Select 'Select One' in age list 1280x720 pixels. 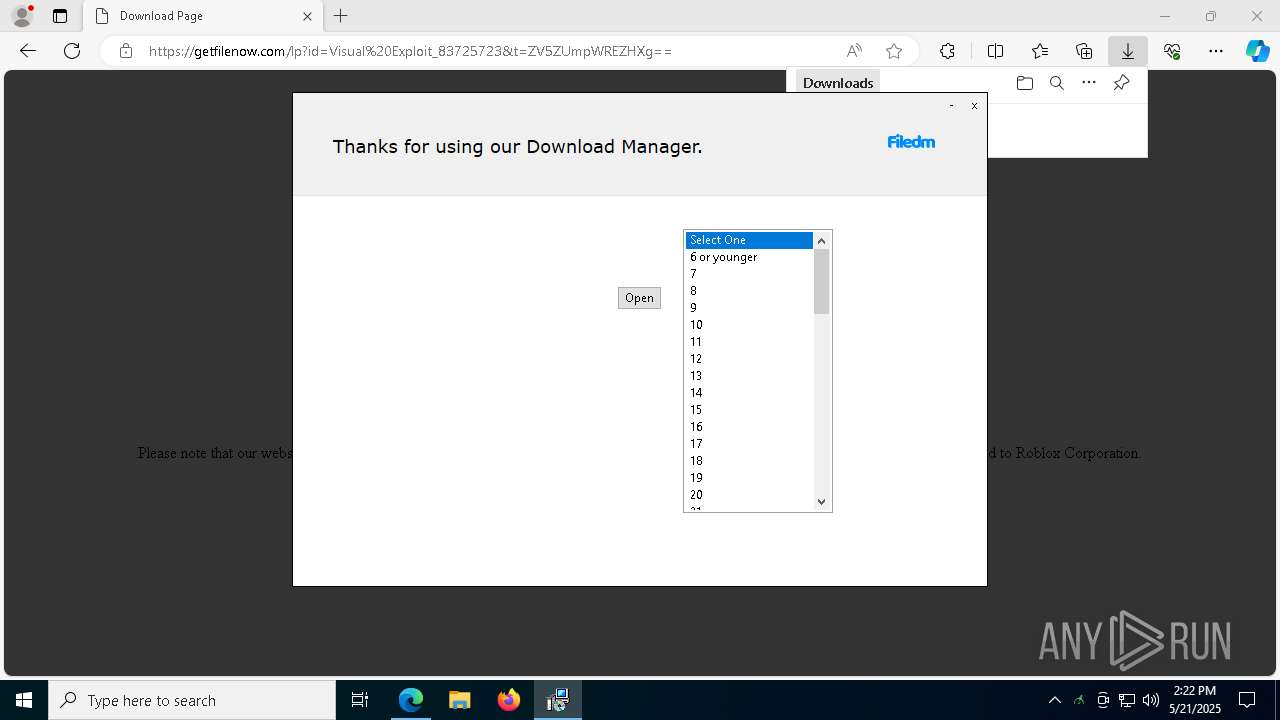(749, 240)
